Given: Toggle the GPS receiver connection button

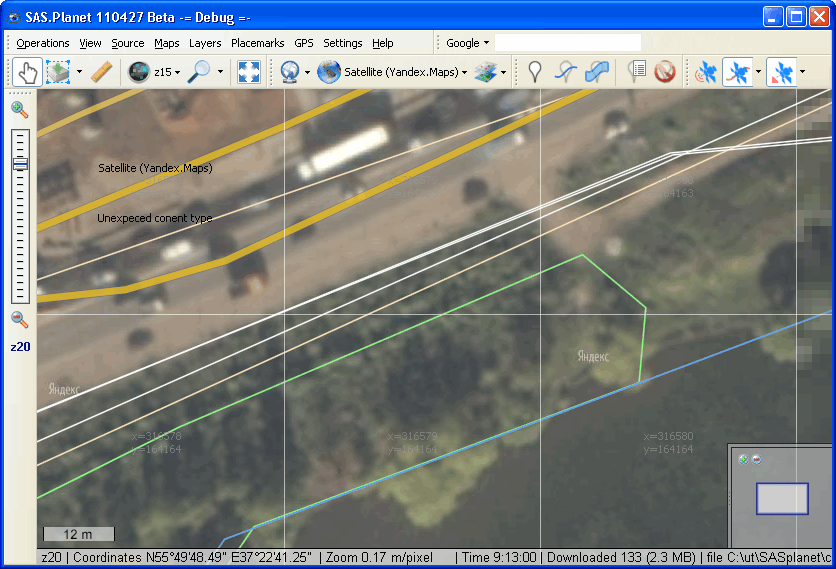Looking at the screenshot, I should (x=707, y=72).
